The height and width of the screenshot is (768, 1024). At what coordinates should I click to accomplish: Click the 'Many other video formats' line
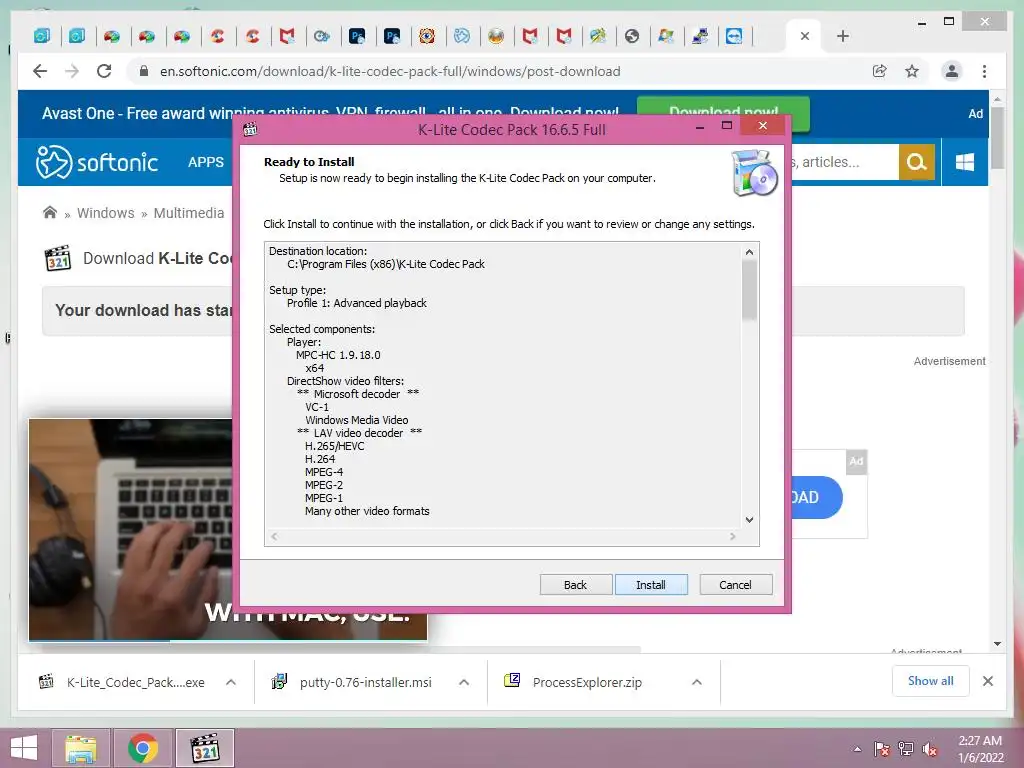367,511
